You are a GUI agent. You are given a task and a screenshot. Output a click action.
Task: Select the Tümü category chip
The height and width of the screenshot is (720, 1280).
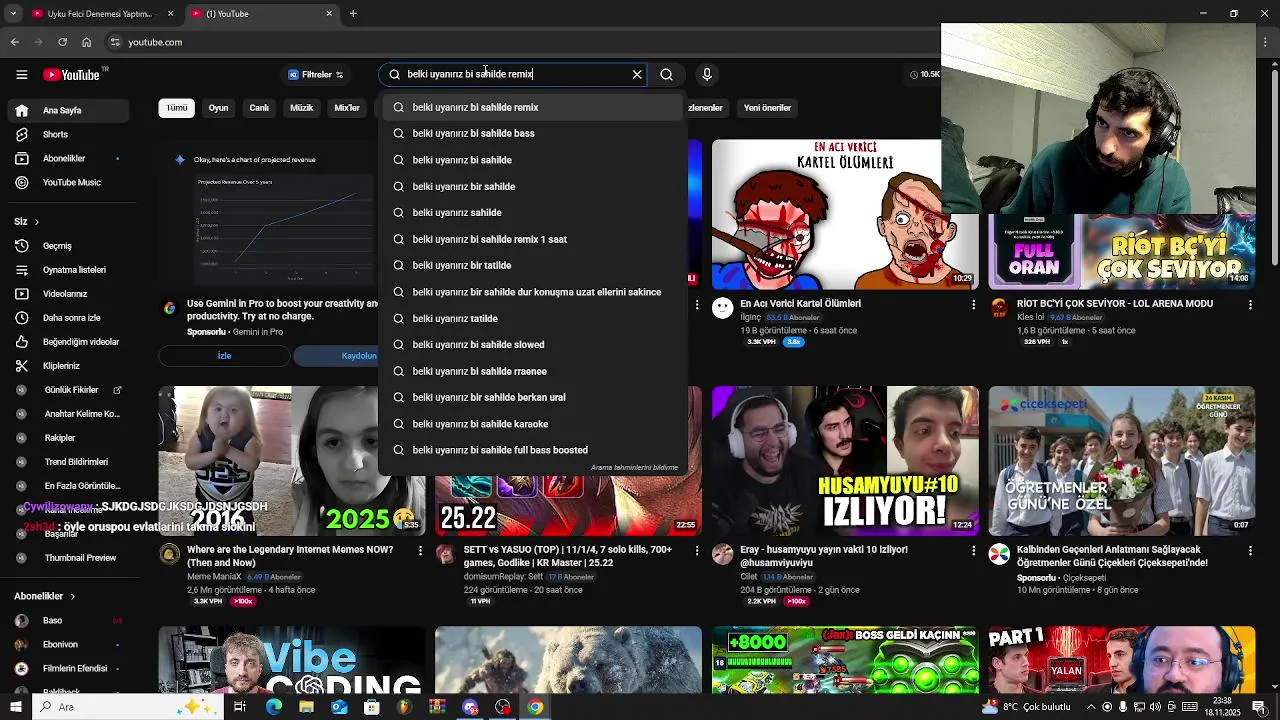tap(177, 108)
